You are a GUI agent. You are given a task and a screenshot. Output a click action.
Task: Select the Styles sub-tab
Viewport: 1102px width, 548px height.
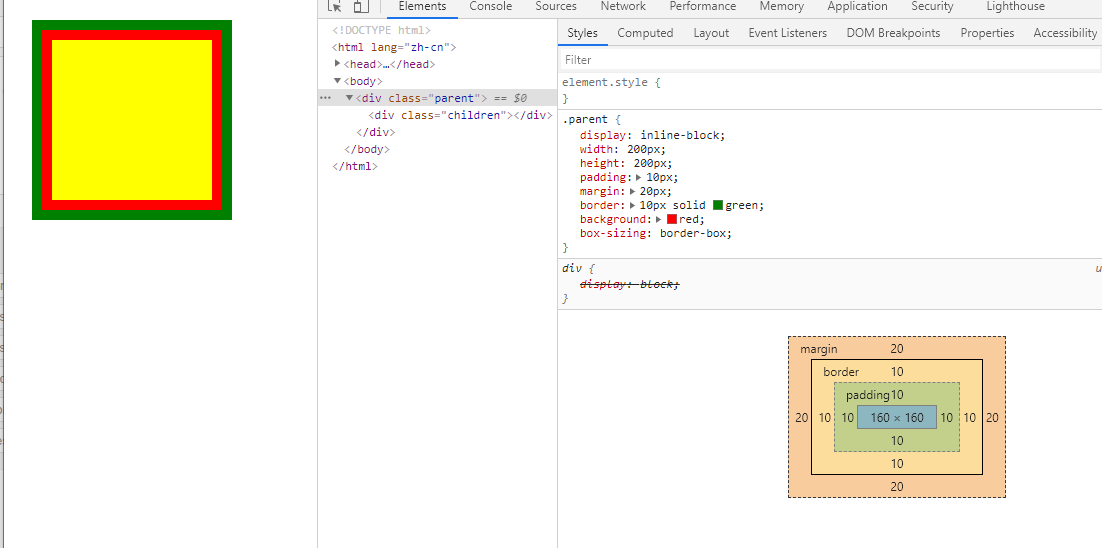[x=583, y=33]
